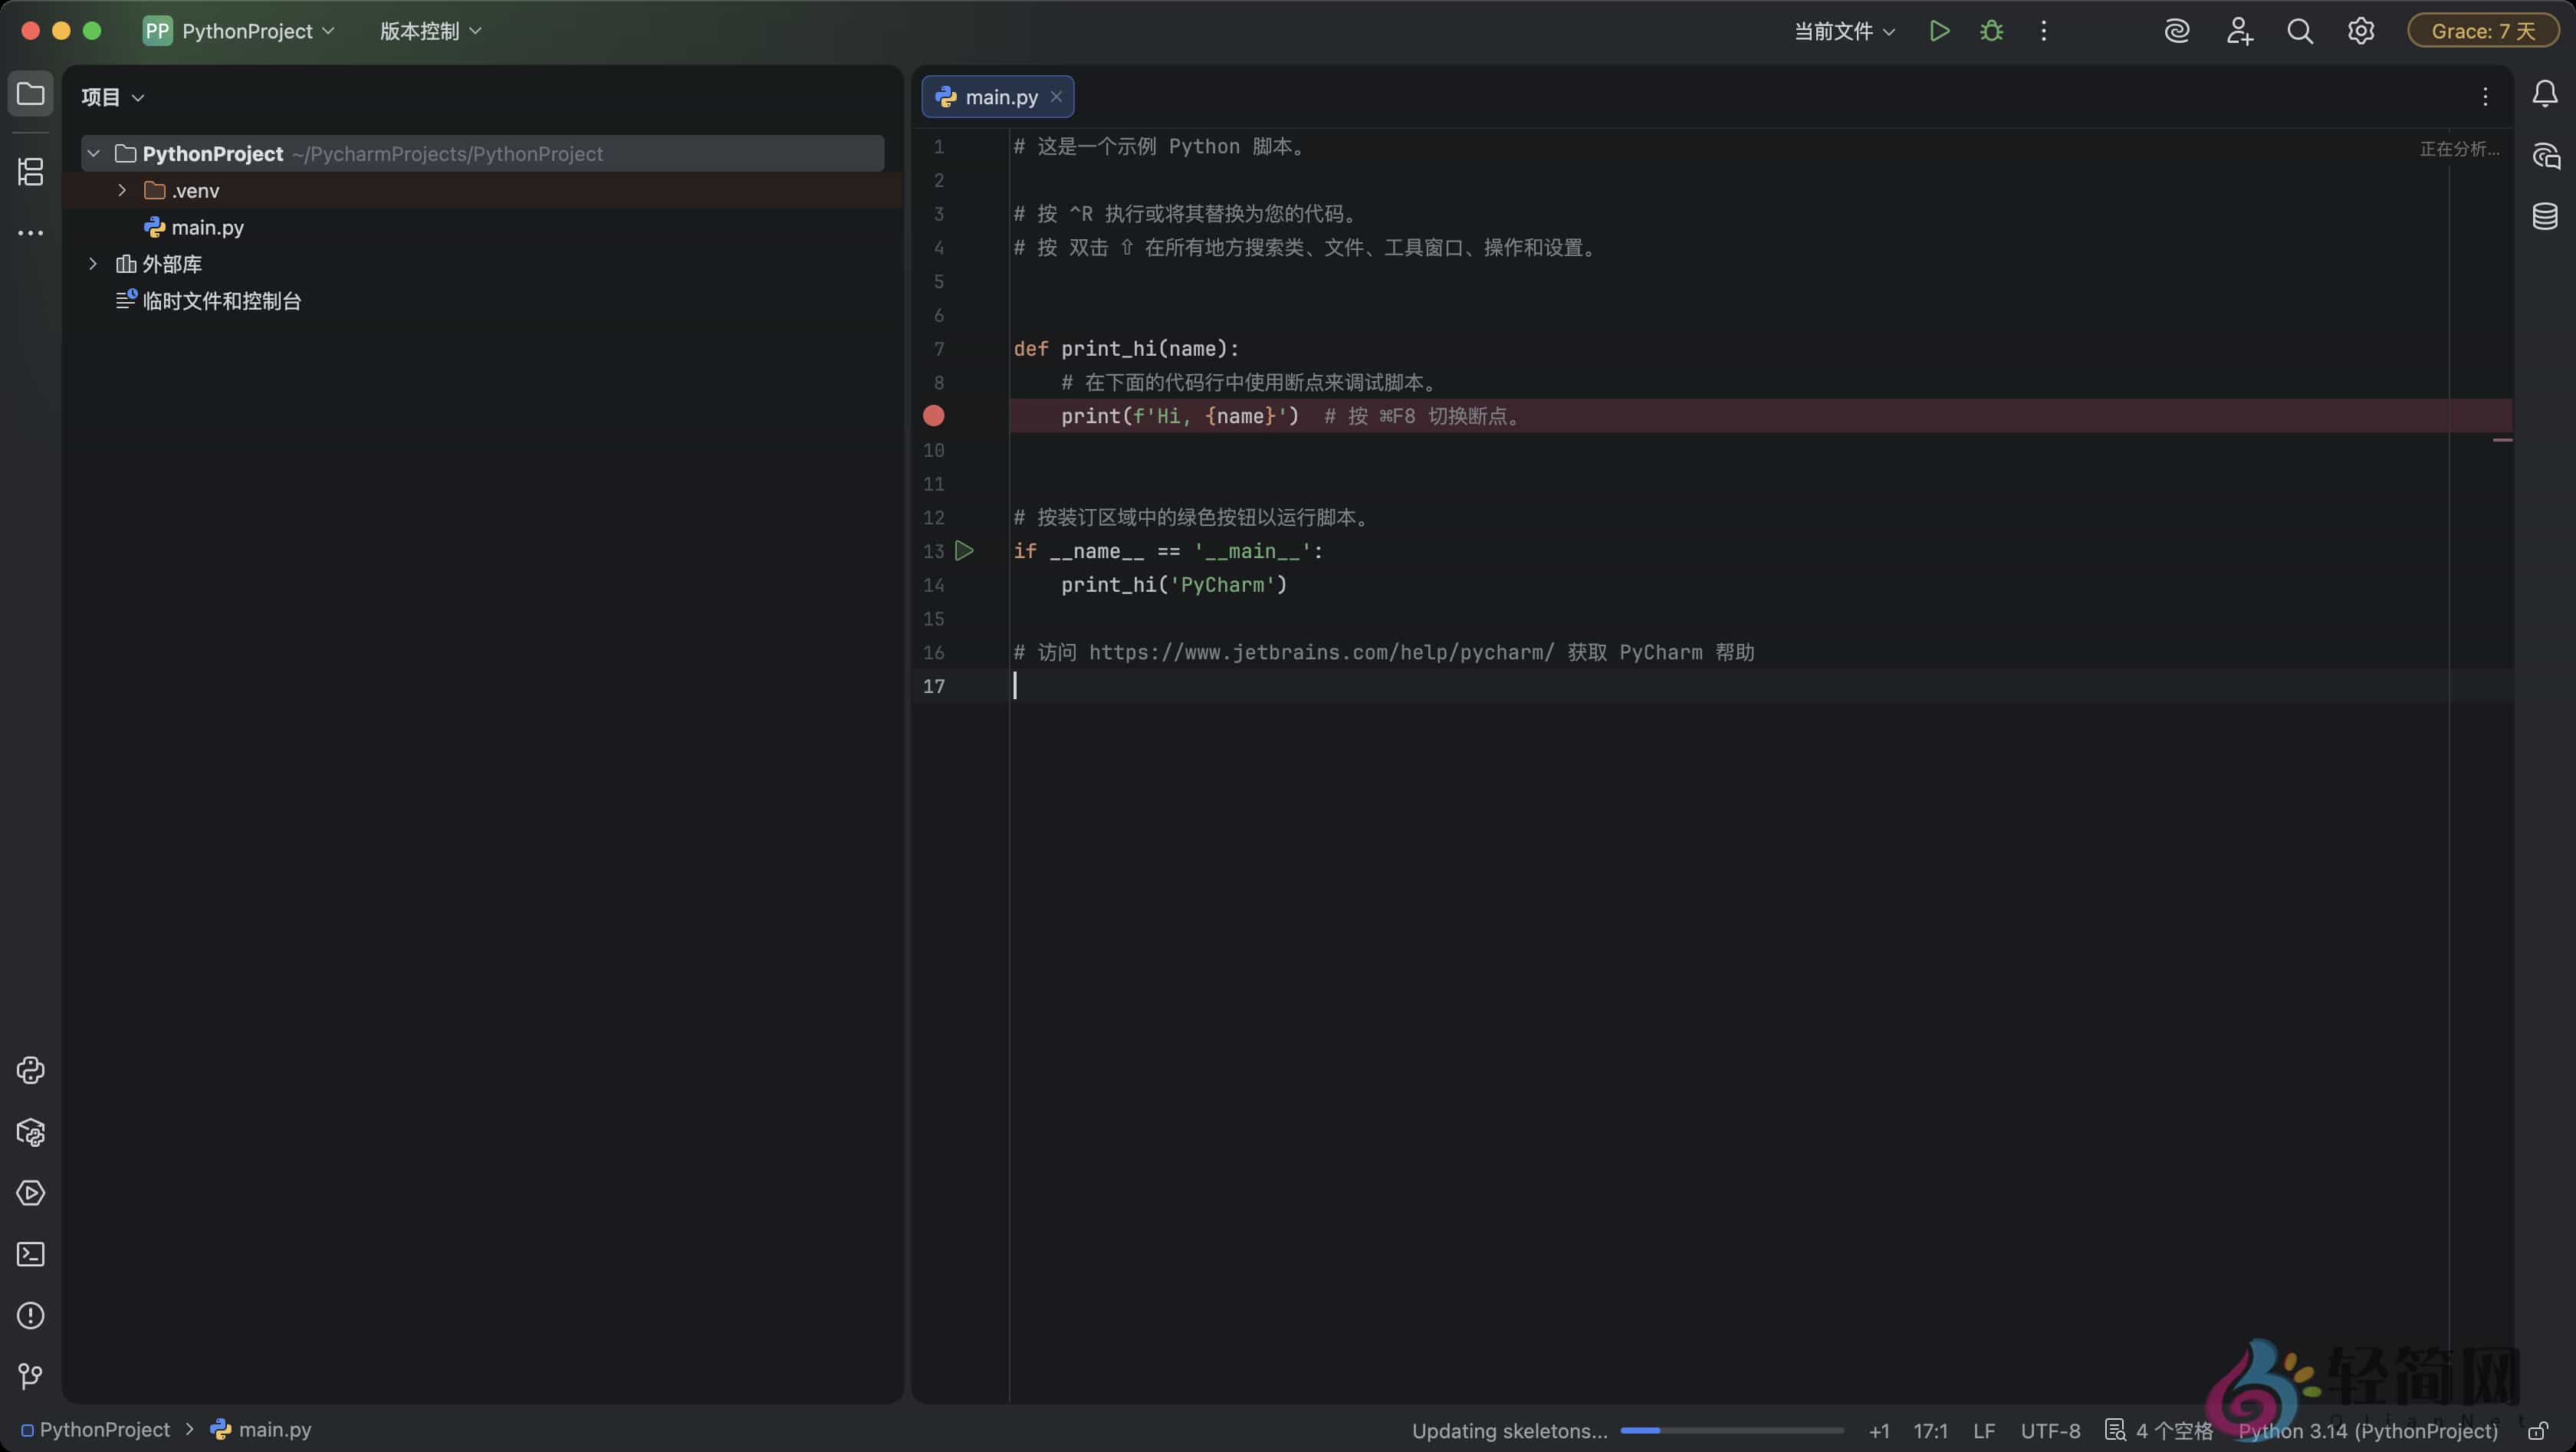
Task: Toggle the breakpoint on line 9
Action: coord(933,416)
